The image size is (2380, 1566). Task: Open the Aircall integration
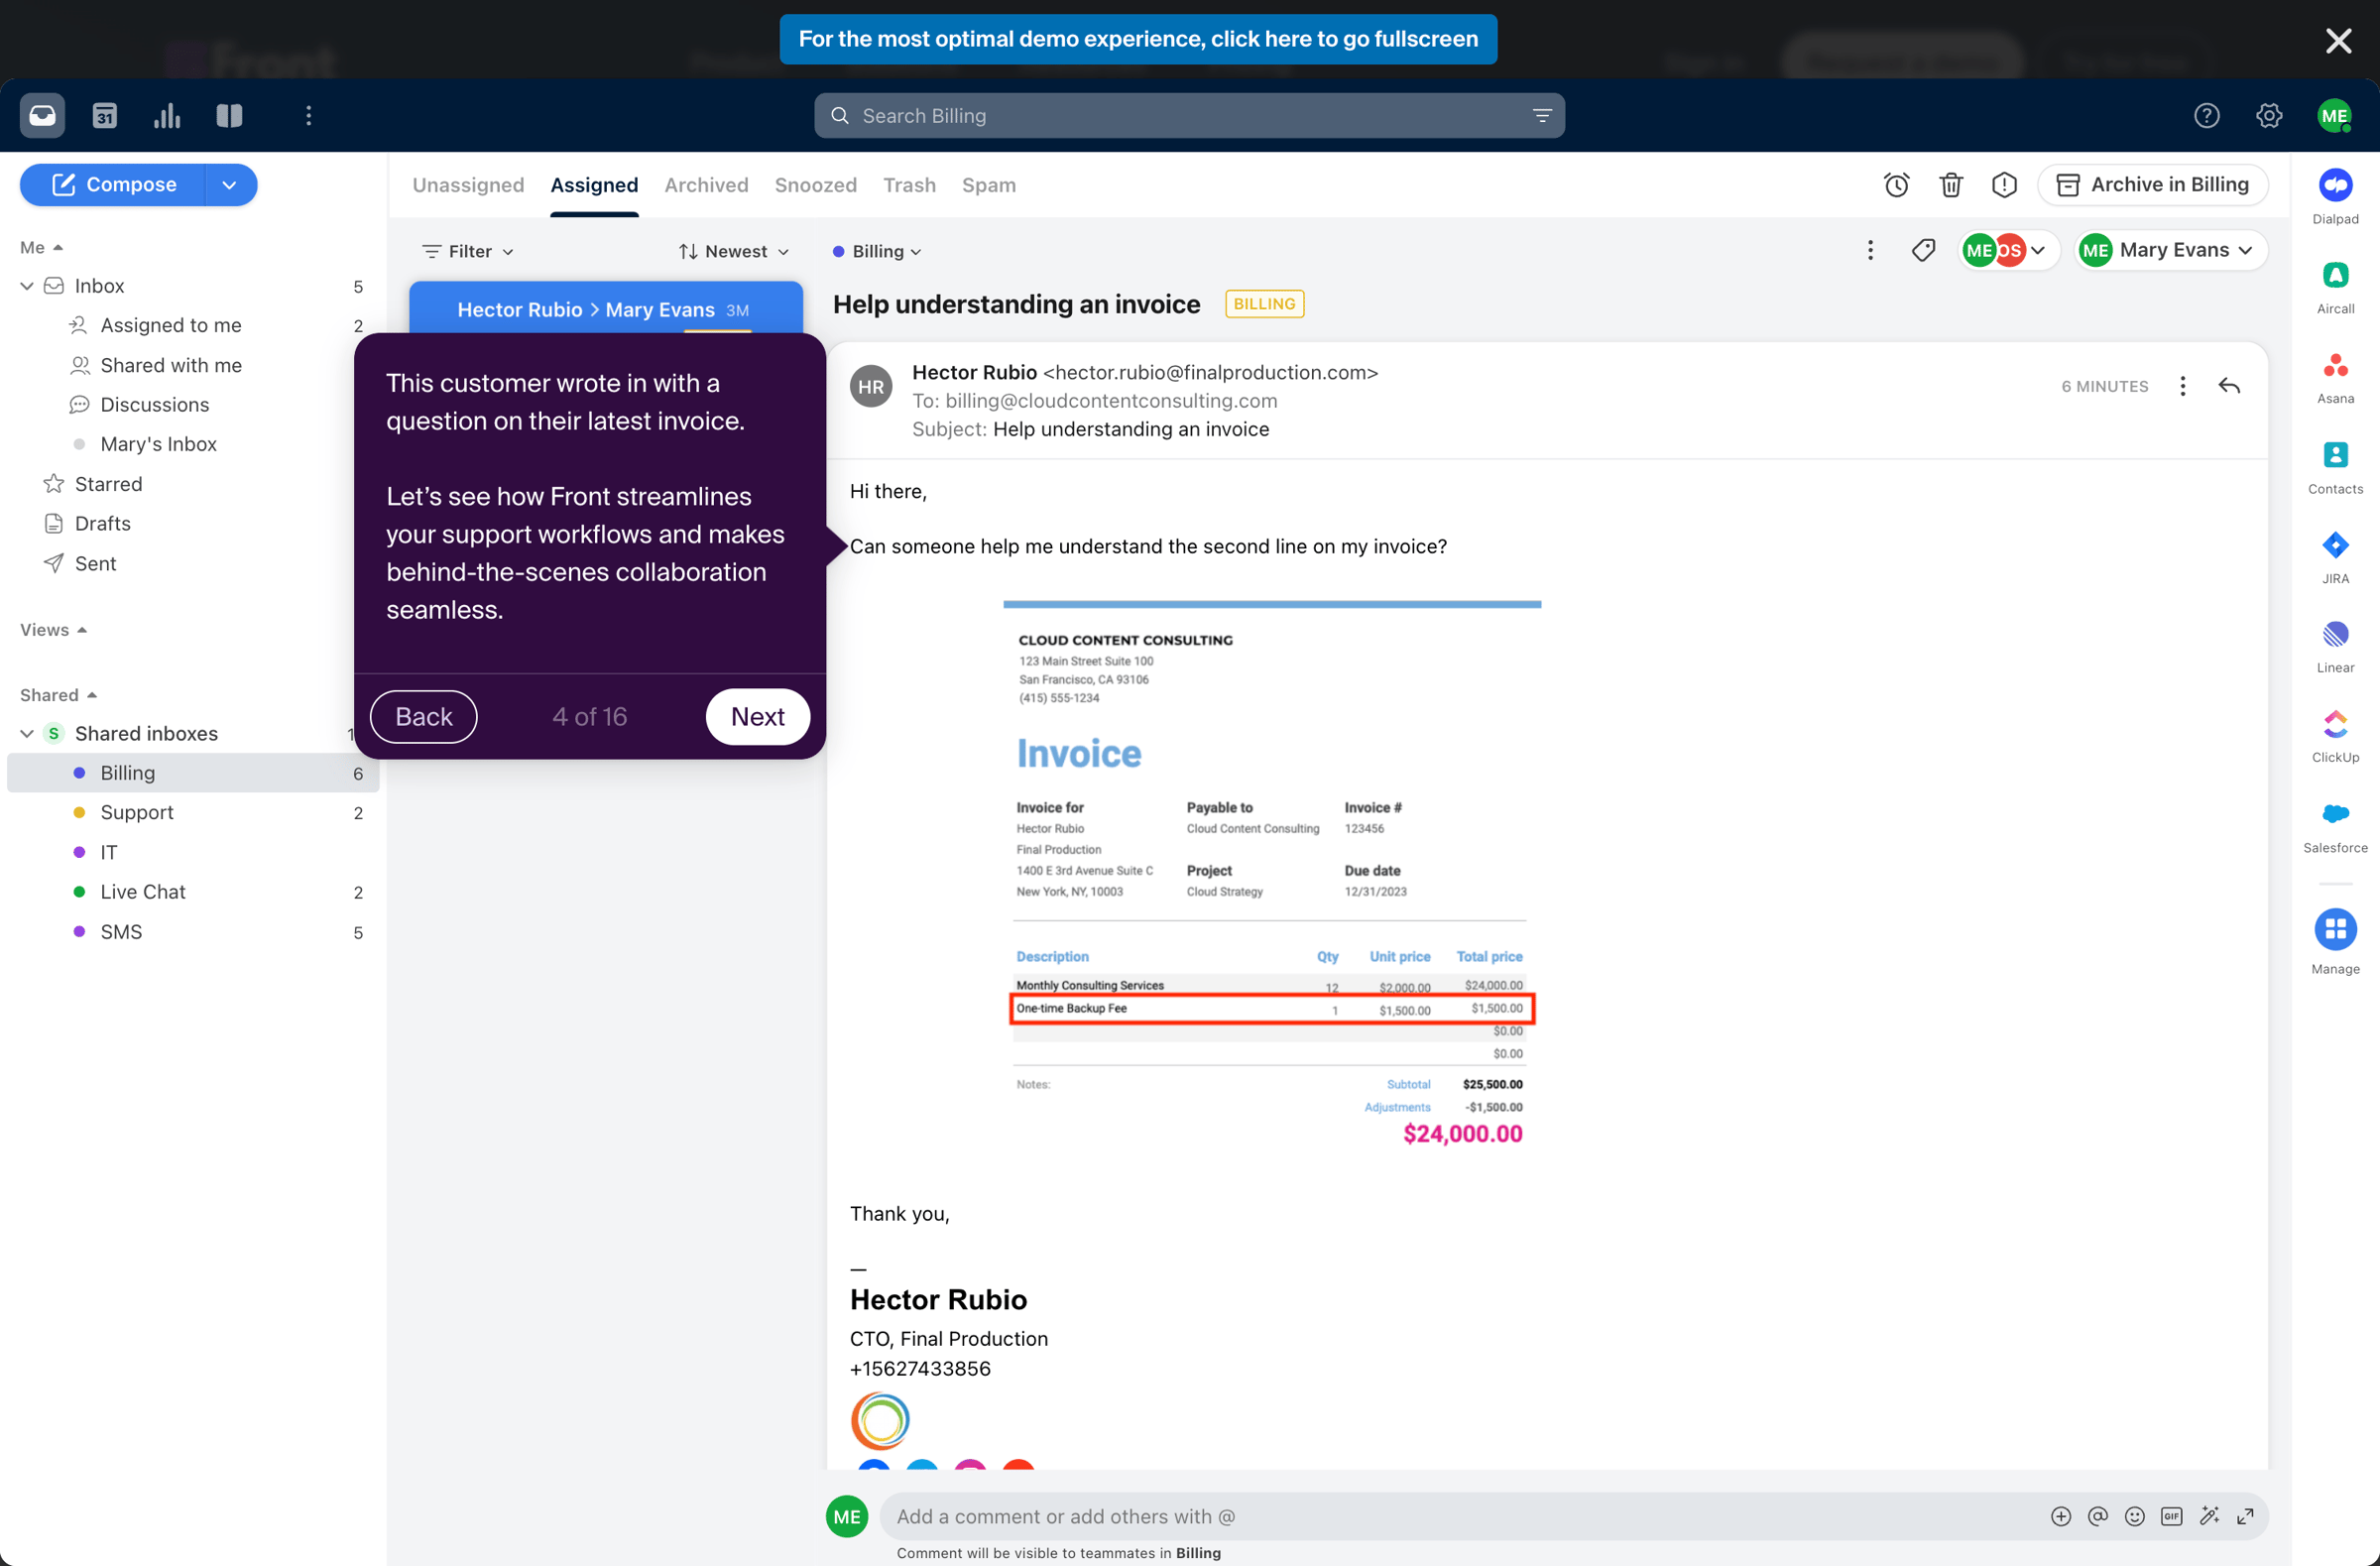[x=2335, y=286]
